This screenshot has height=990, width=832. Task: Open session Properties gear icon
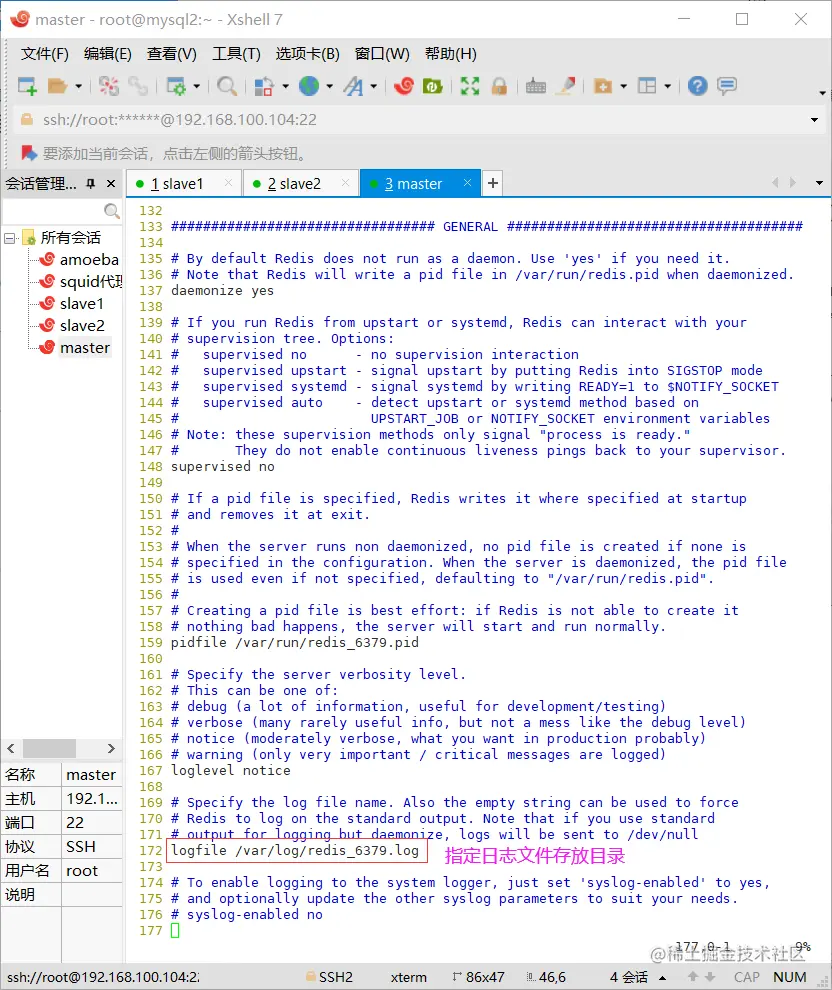point(175,85)
